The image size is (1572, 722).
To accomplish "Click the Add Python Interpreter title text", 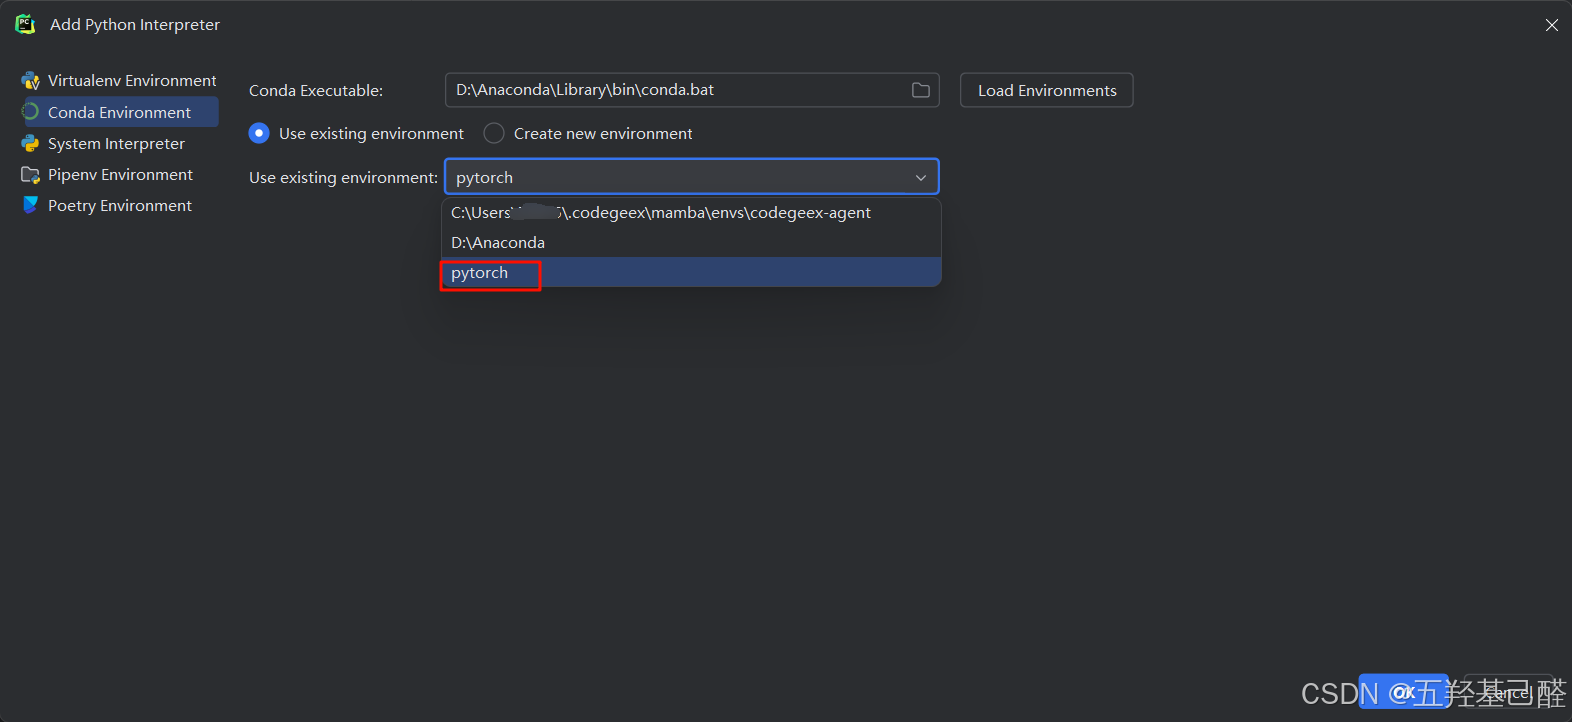I will (x=135, y=25).
